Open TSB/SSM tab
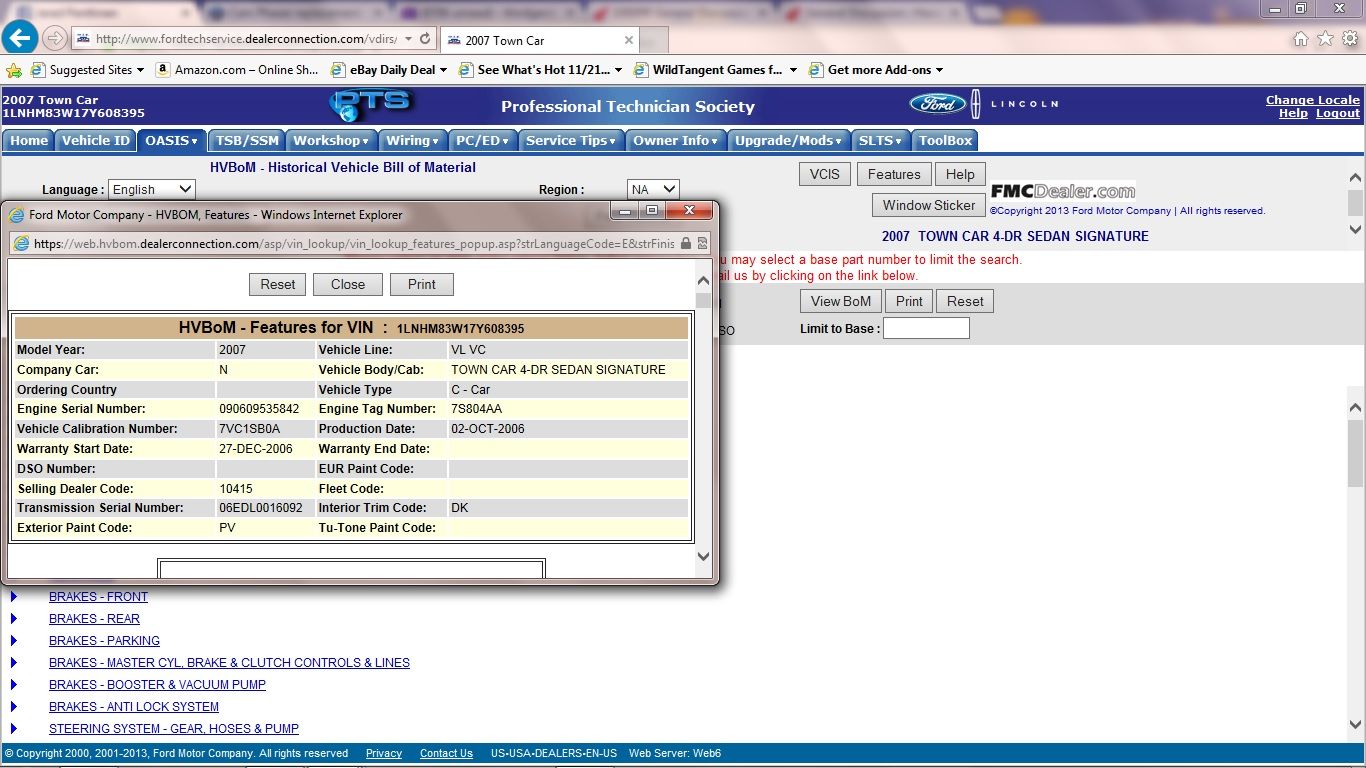1366x768 pixels. [x=247, y=140]
